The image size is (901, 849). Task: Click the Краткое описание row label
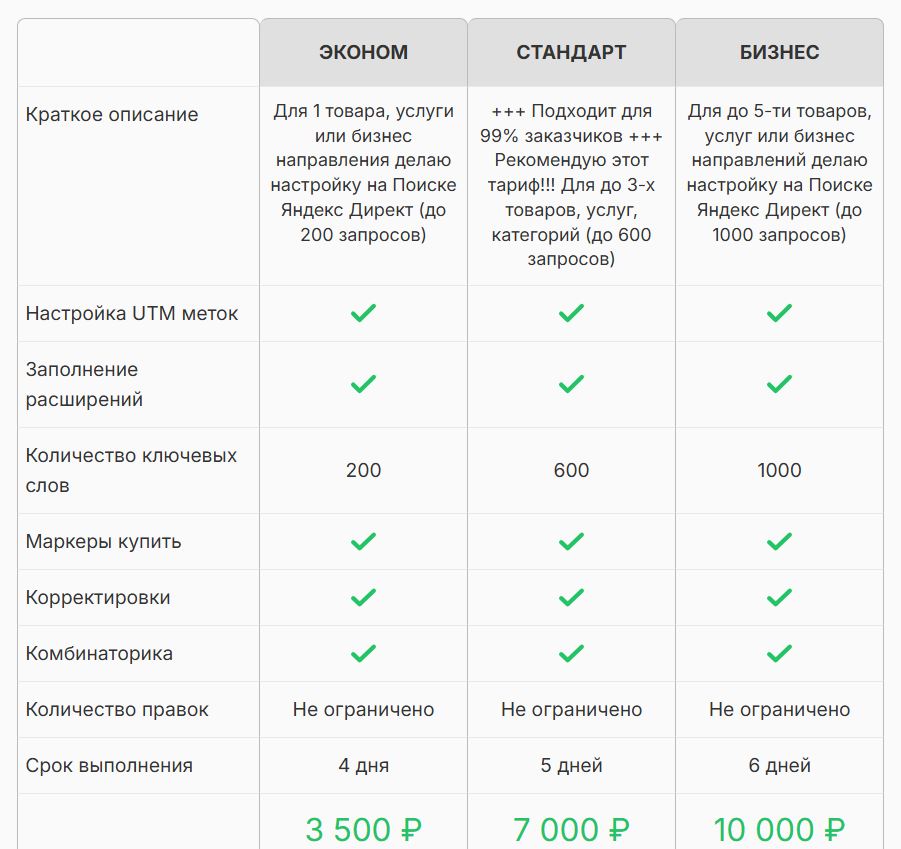pos(112,114)
